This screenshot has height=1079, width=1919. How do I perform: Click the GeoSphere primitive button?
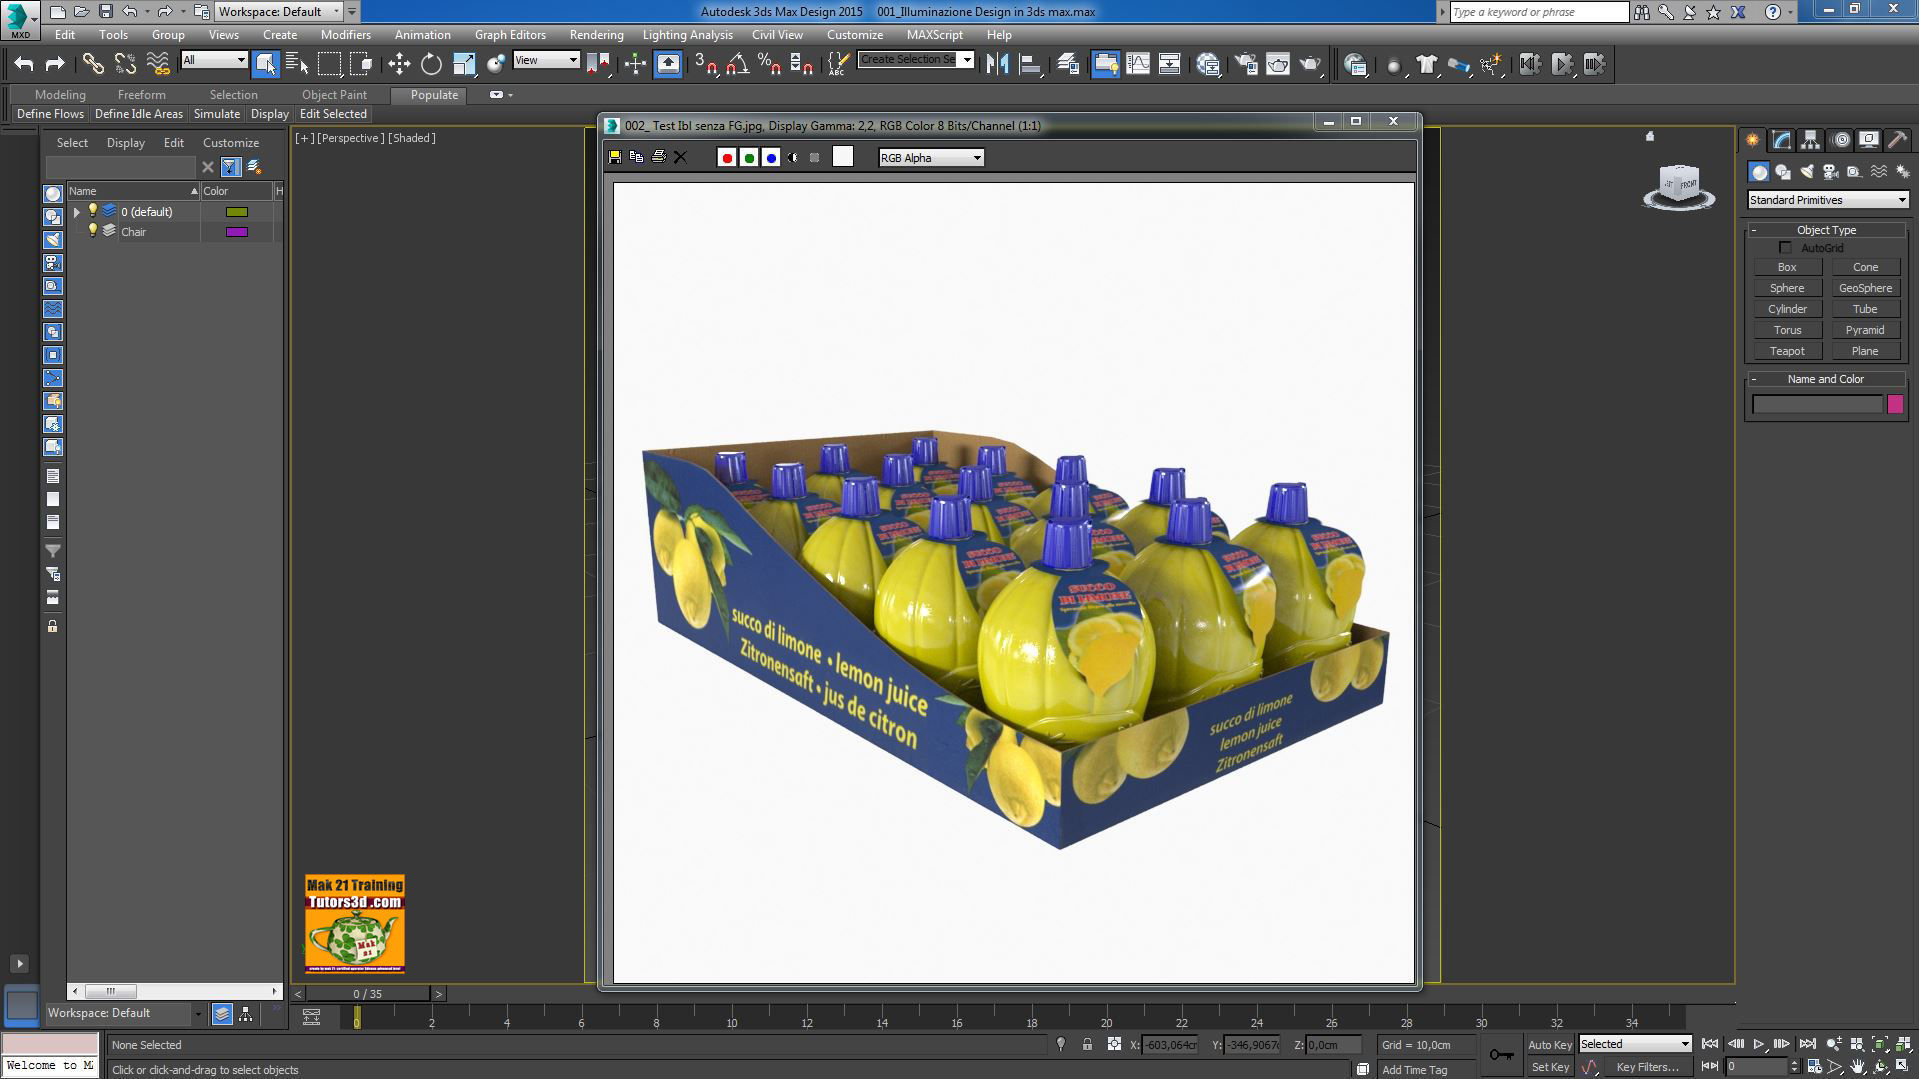[x=1865, y=288]
